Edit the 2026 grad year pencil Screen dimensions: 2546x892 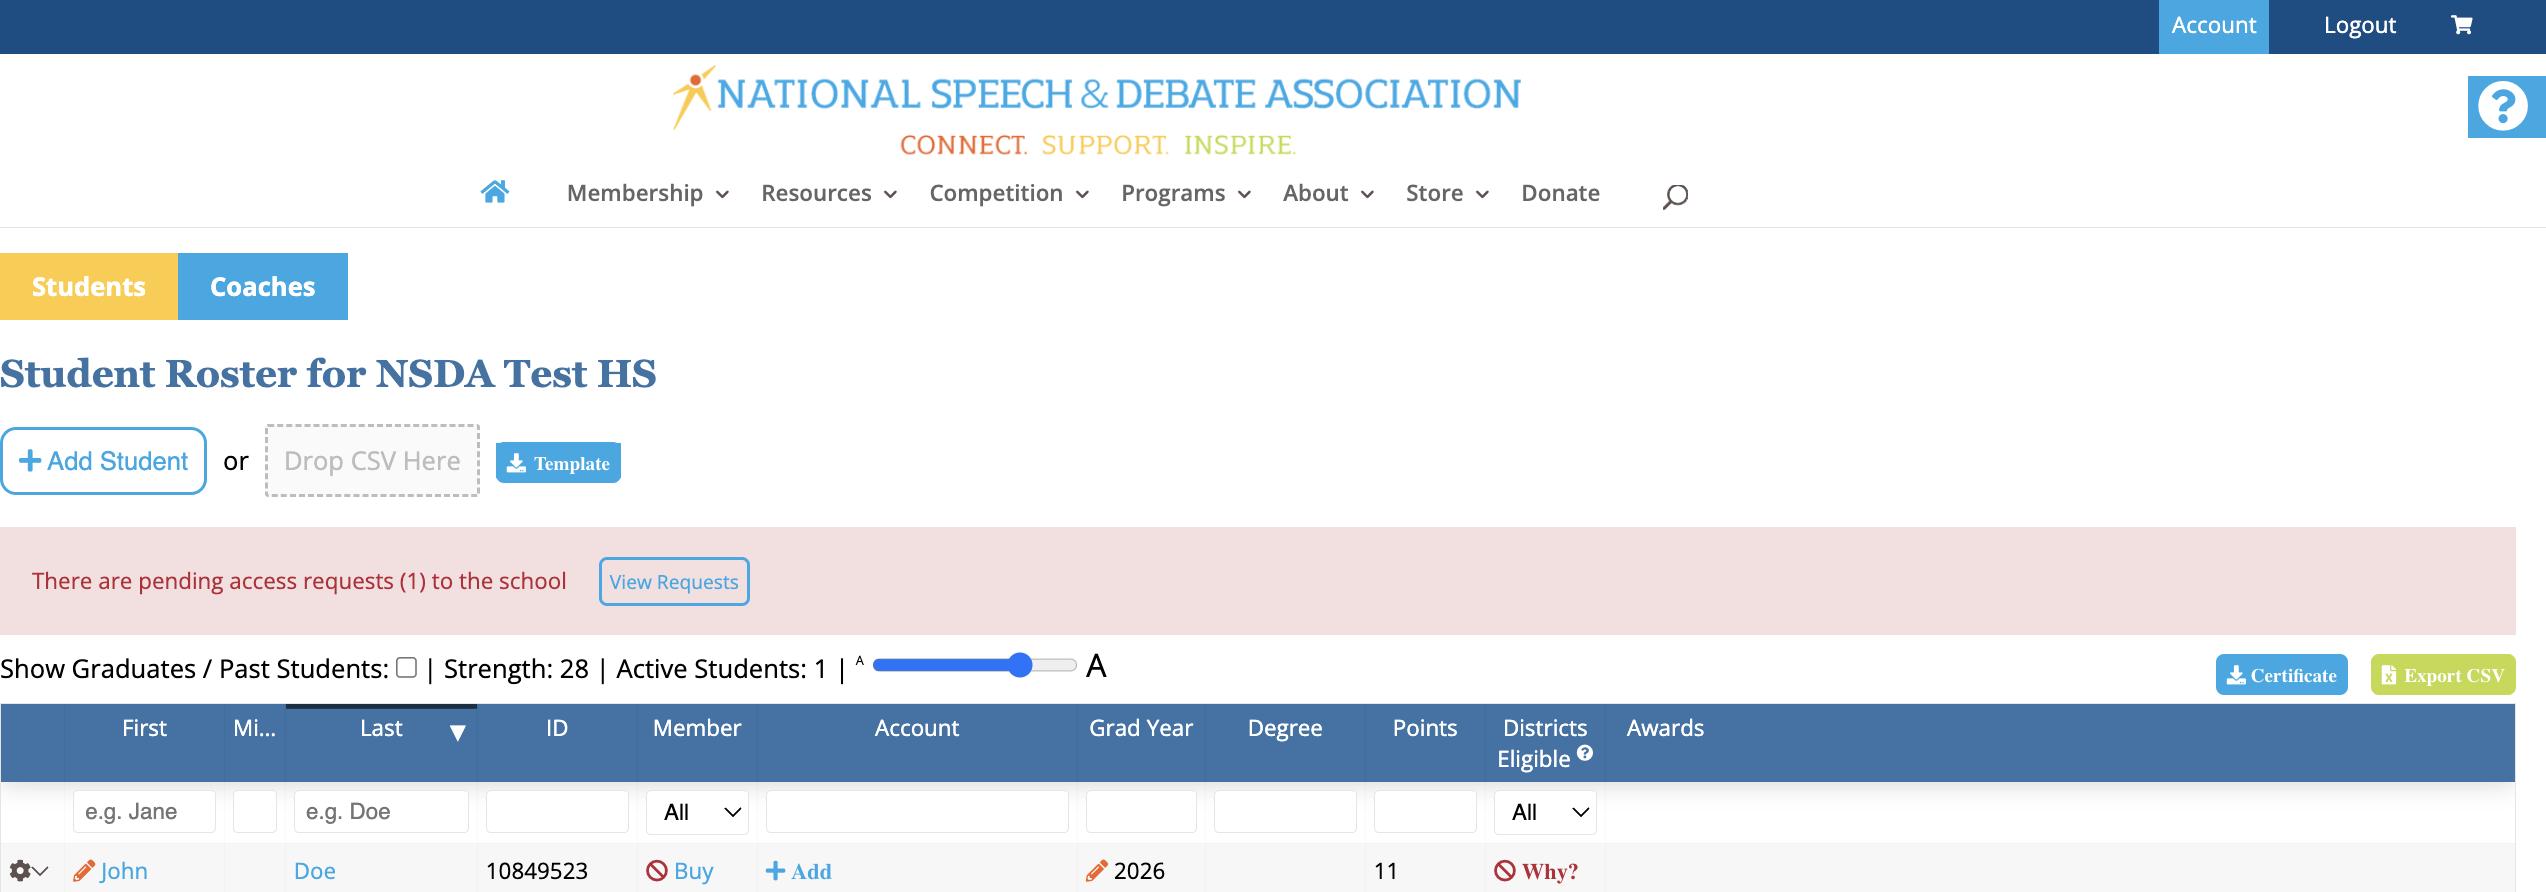coord(1096,871)
